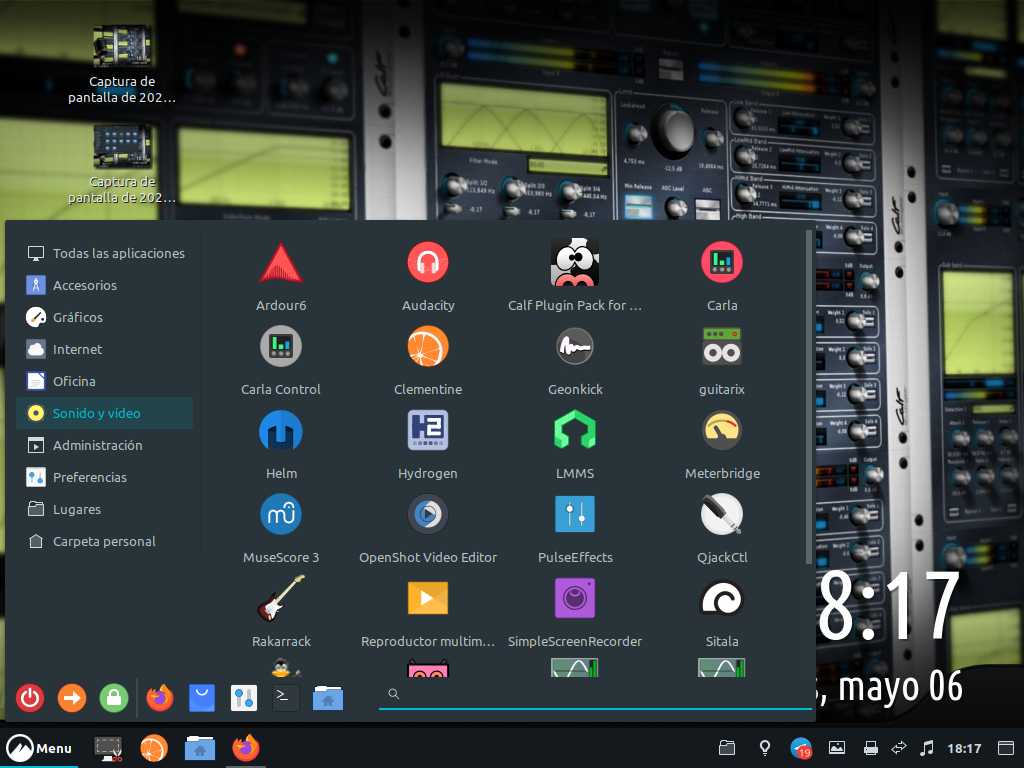Open the Clementine music player

pyautogui.click(x=428, y=348)
